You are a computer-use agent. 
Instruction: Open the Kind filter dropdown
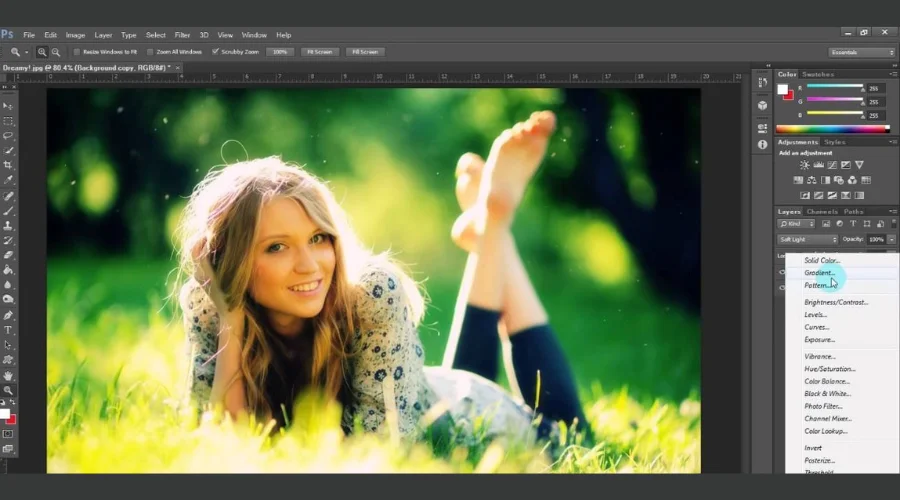tap(796, 224)
